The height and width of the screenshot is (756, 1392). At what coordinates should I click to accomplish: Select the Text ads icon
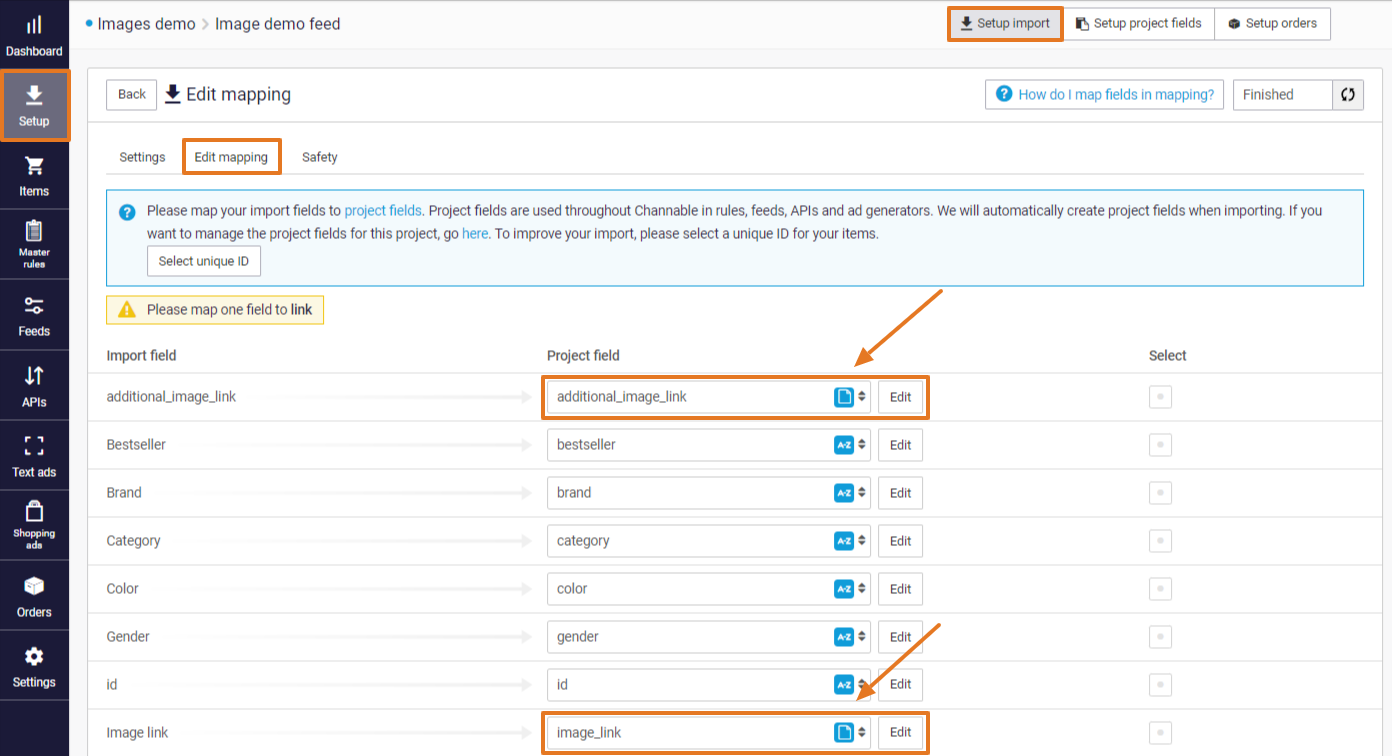(x=34, y=454)
